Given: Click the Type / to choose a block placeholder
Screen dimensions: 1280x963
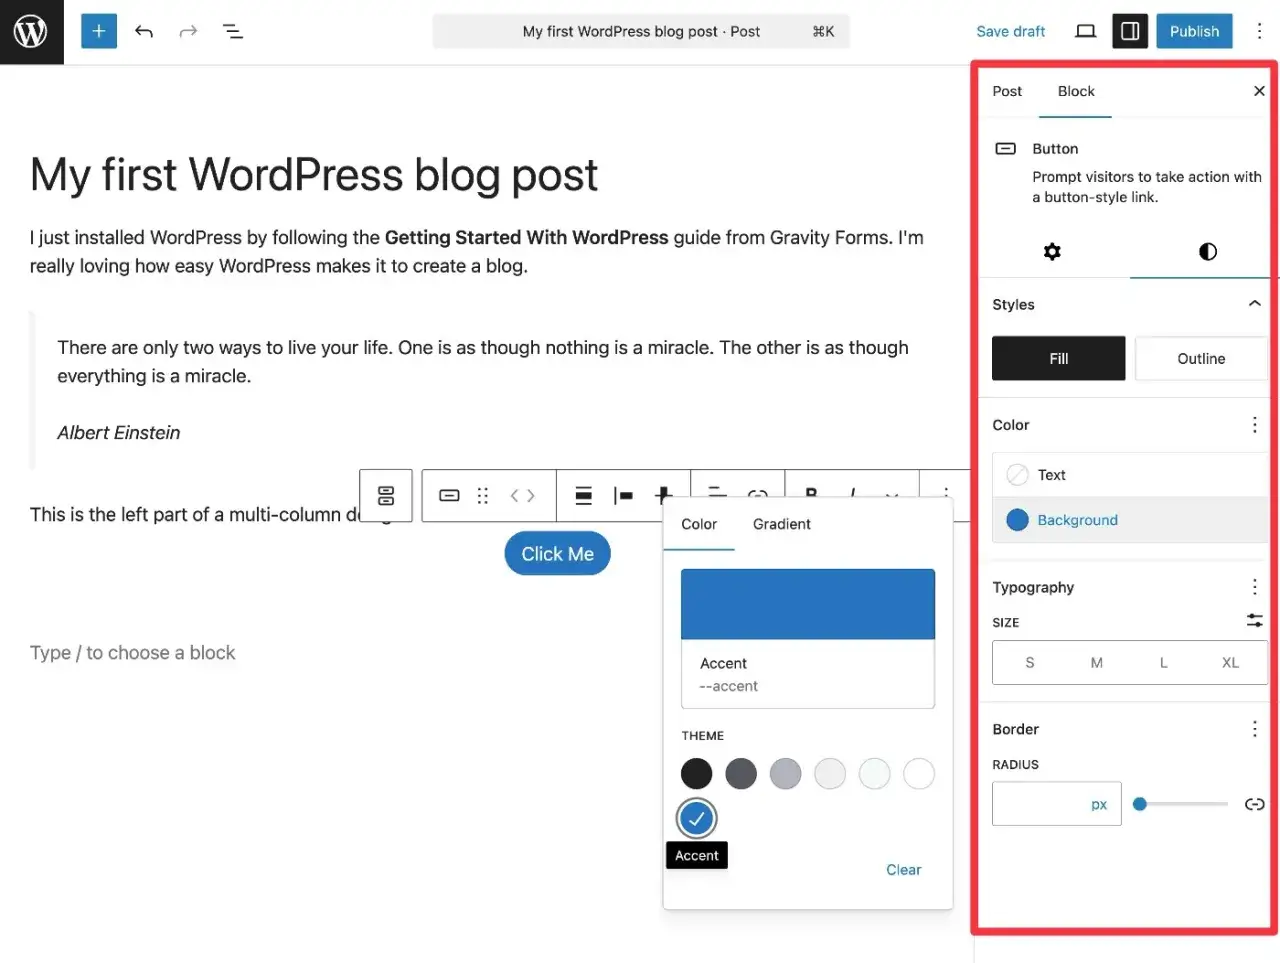Looking at the screenshot, I should coord(132,653).
